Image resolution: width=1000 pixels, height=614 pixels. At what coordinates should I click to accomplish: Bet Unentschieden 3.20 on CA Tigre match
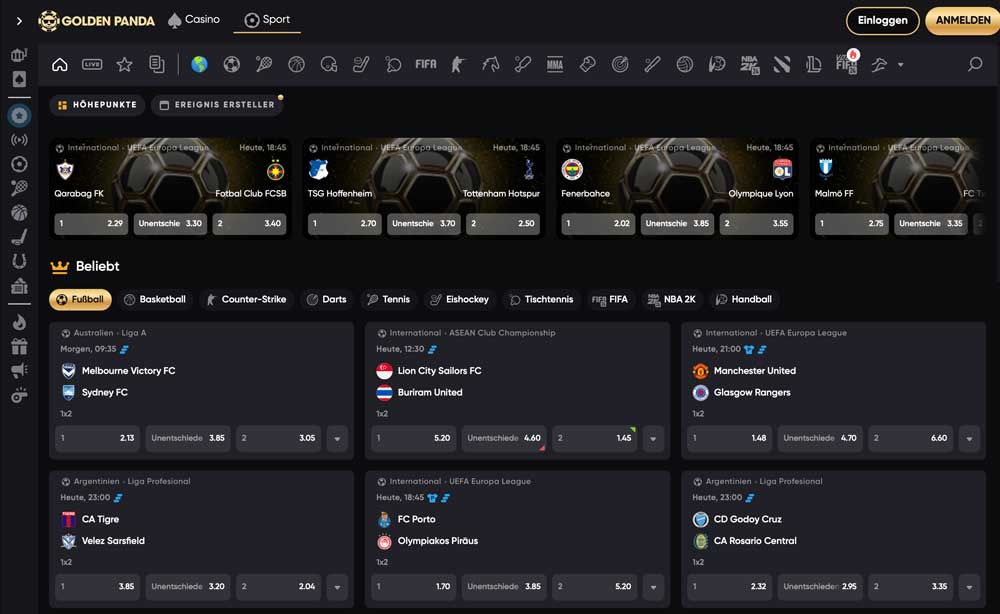click(x=188, y=587)
